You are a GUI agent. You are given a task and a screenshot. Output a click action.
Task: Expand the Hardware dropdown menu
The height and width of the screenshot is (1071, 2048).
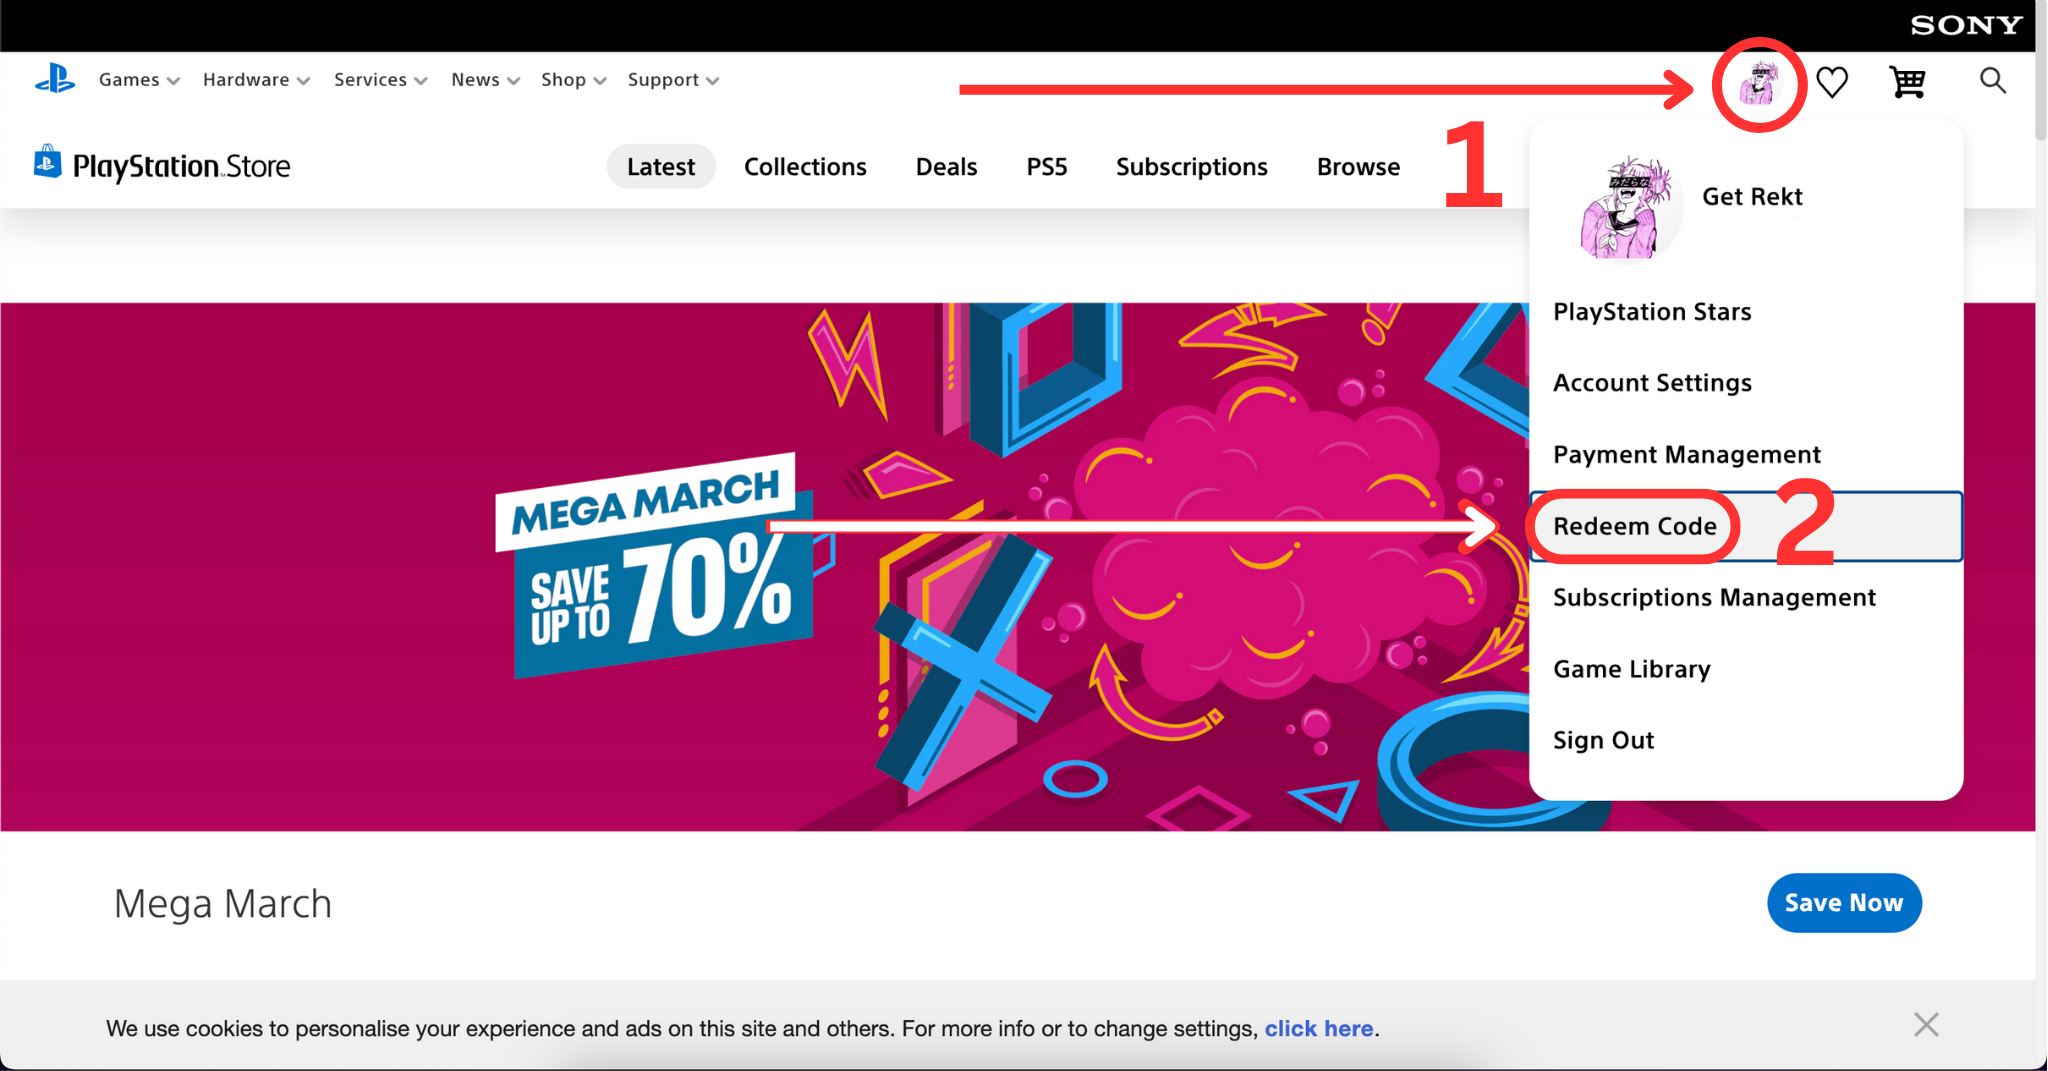(x=256, y=80)
